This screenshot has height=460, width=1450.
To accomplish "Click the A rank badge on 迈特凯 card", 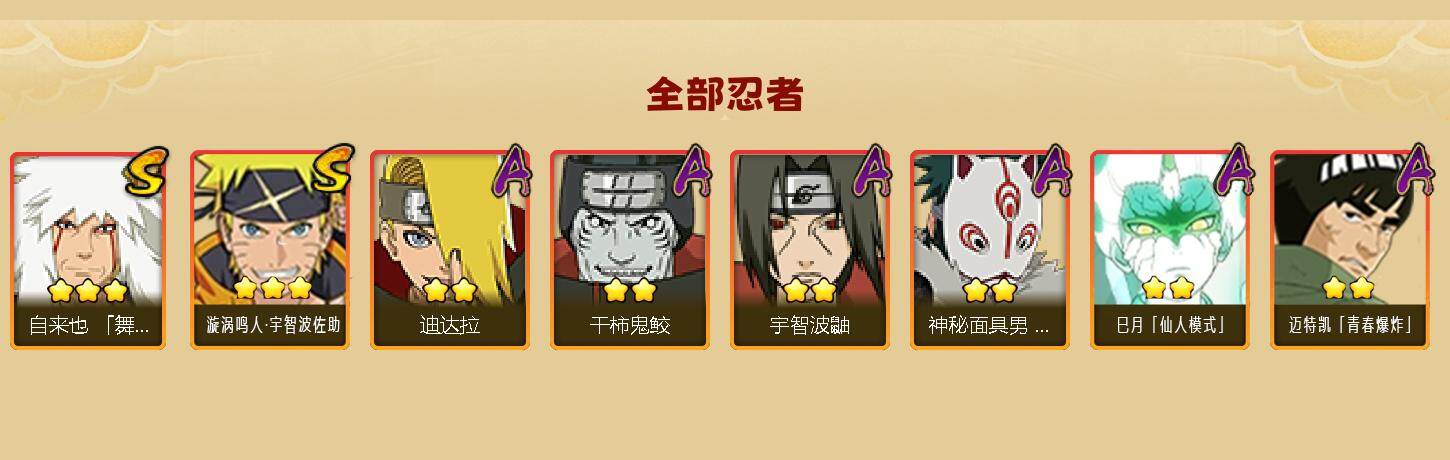I will click(1412, 170).
